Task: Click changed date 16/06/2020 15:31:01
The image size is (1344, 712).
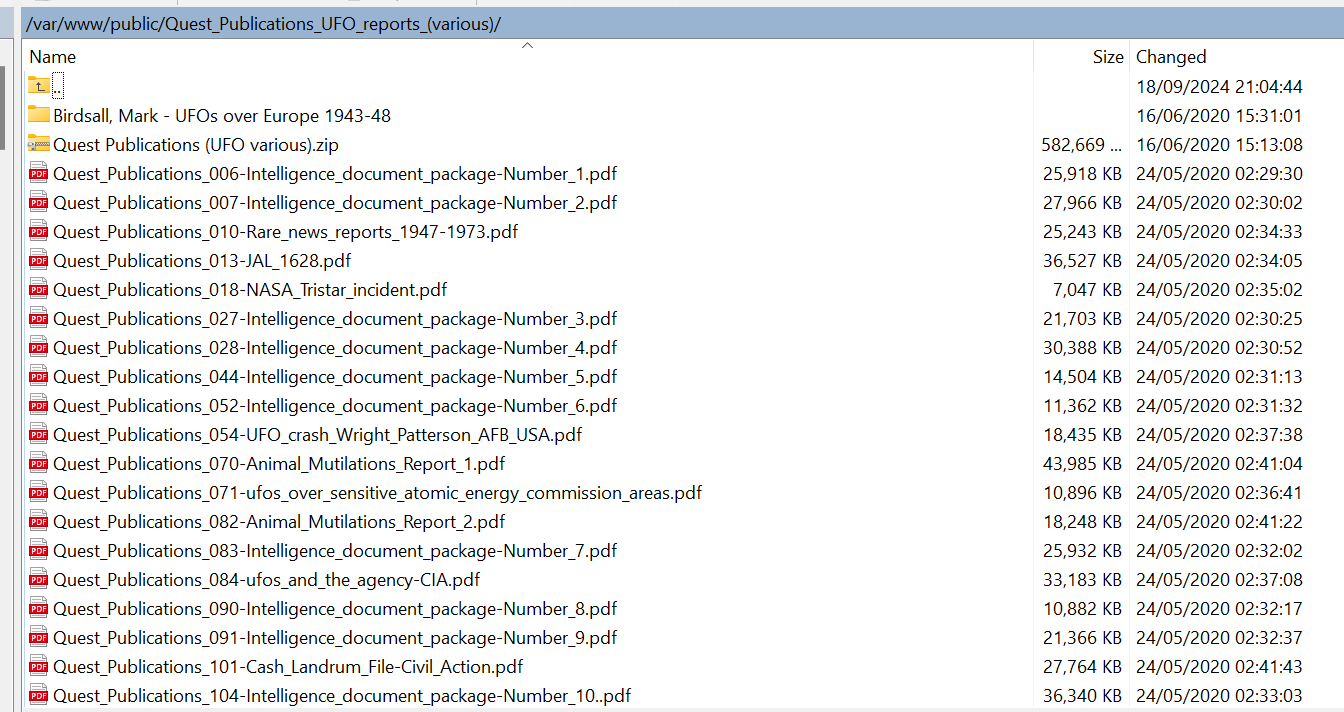Action: click(x=1220, y=116)
